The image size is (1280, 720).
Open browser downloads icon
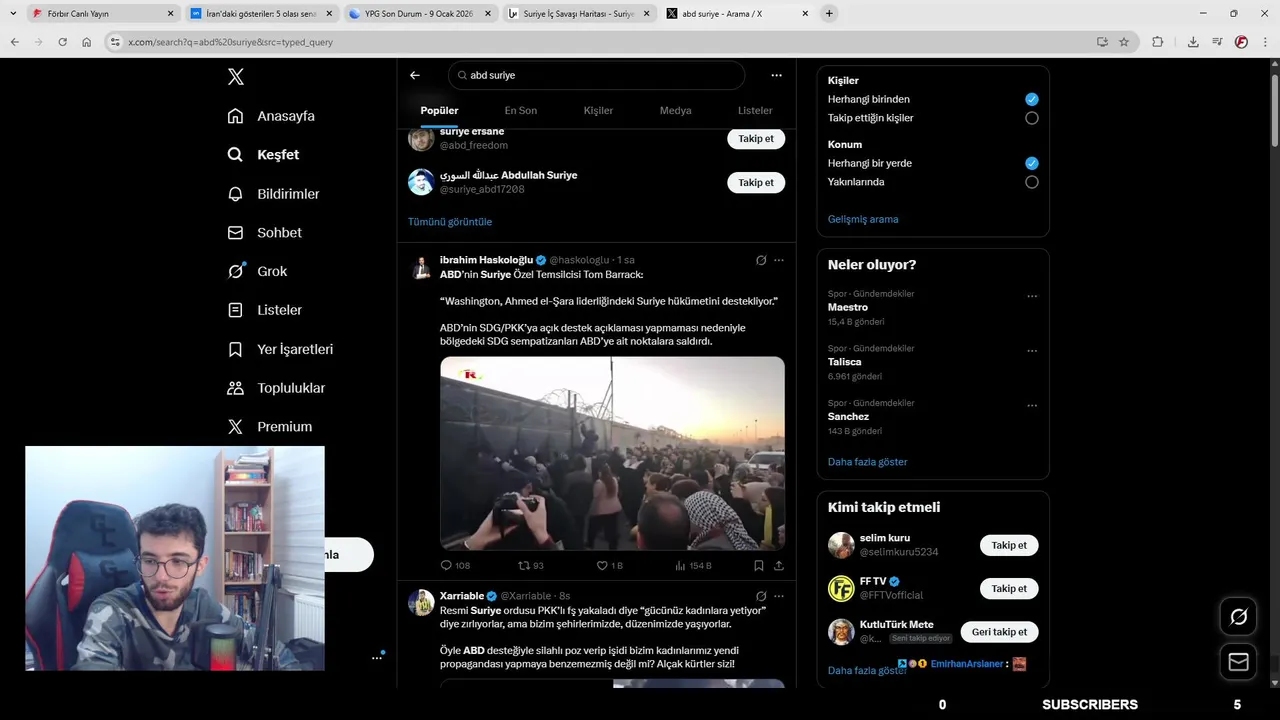pos(1193,42)
